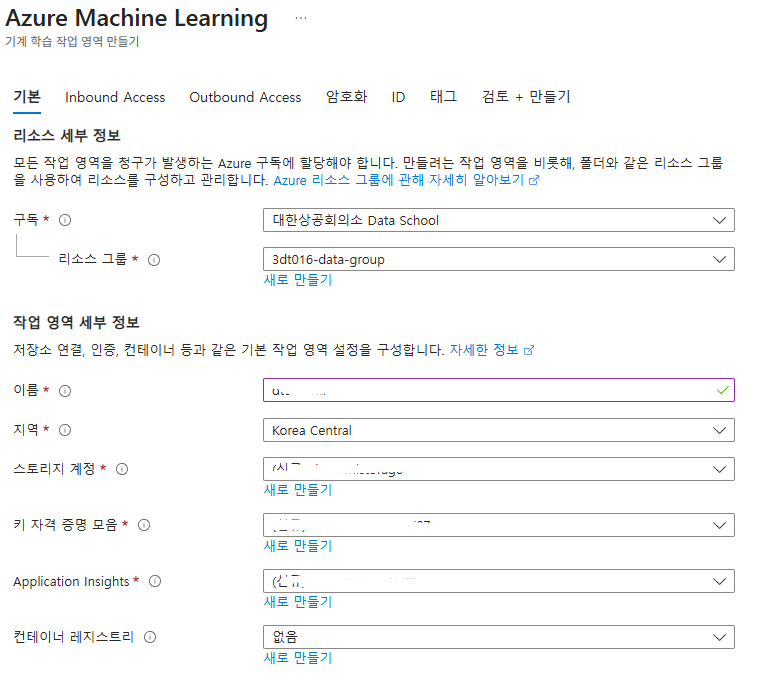Click 새로 만들기 under Application Insights

[x=298, y=602]
